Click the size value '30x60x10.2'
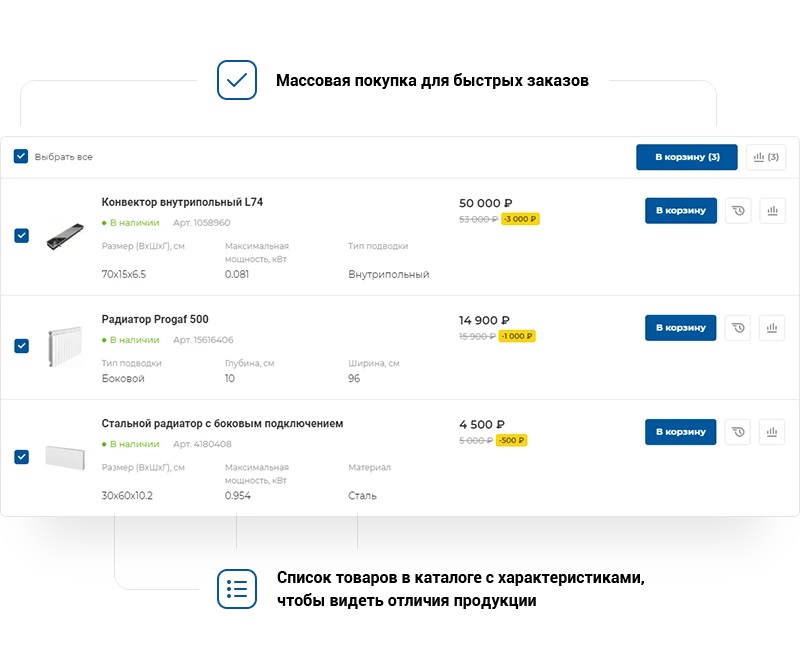The image size is (800, 663). click(127, 496)
